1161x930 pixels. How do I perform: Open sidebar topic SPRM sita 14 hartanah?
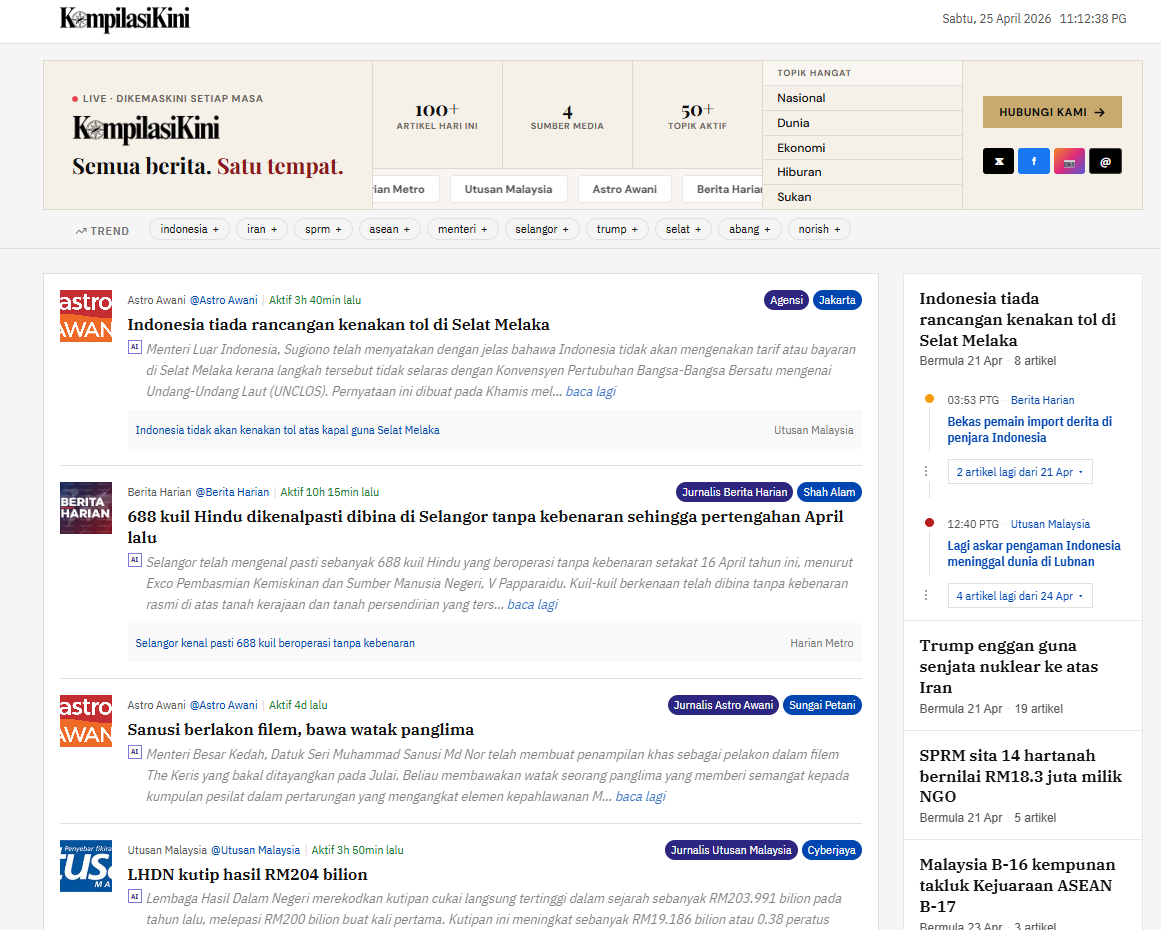[1020, 775]
